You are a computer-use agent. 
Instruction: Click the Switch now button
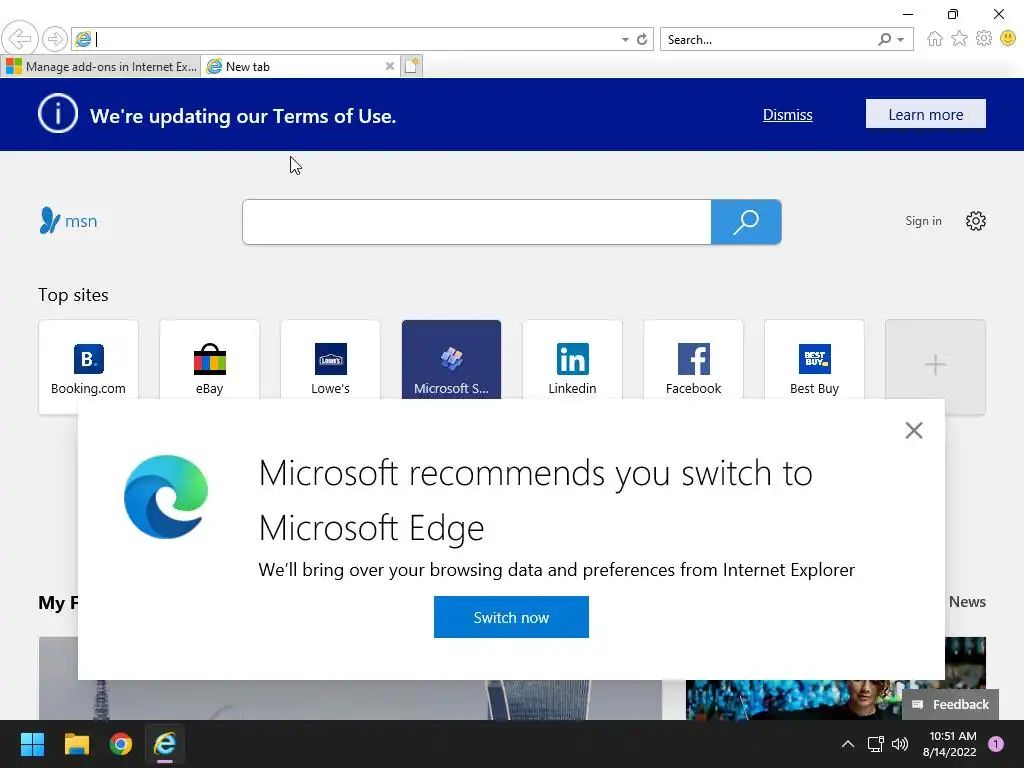[511, 617]
